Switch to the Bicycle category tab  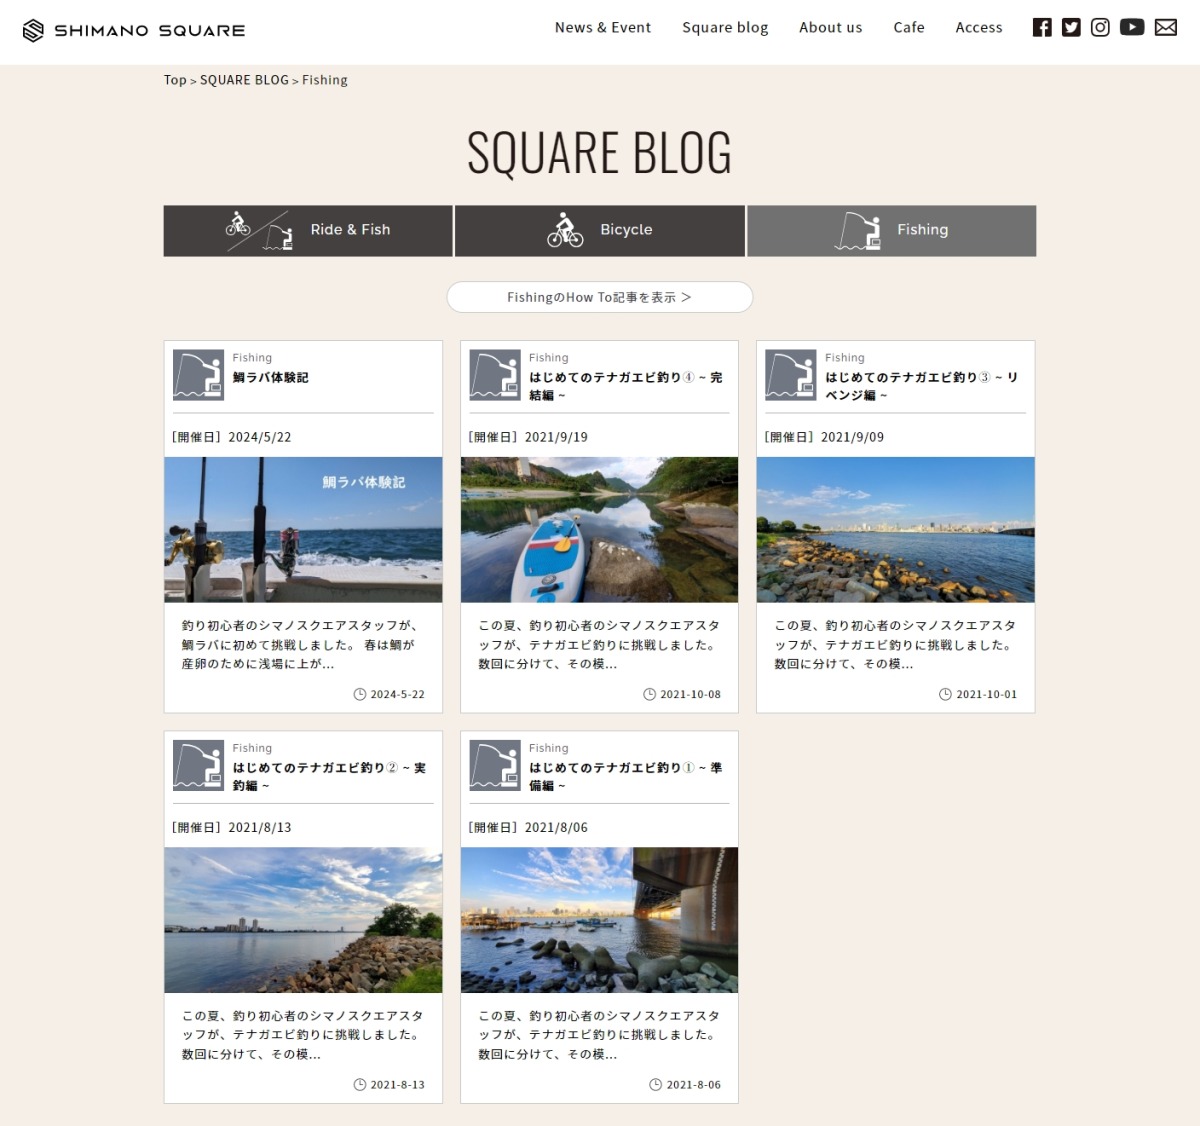(599, 231)
